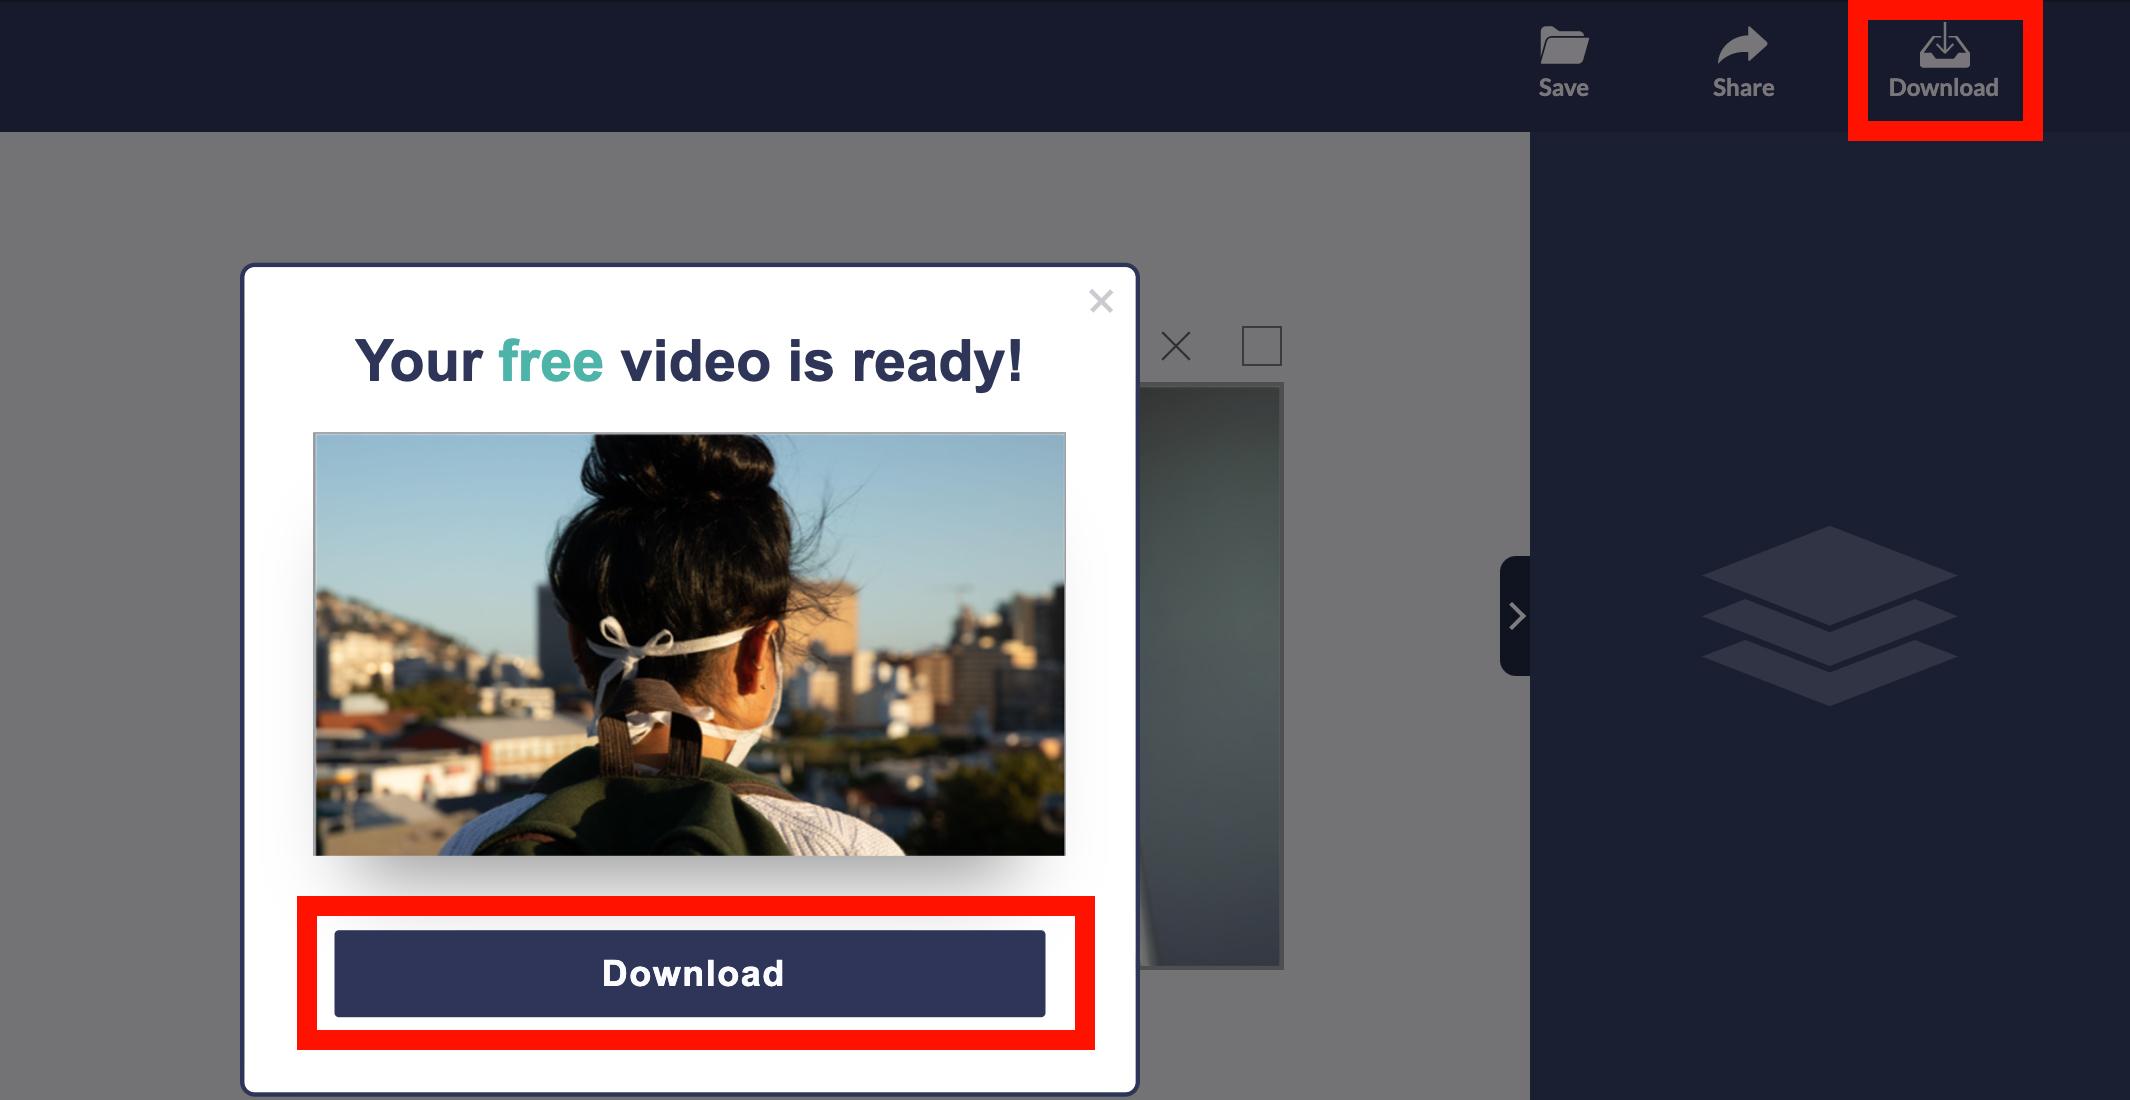Click the free video thumbnail preview image
The height and width of the screenshot is (1100, 2130).
687,644
